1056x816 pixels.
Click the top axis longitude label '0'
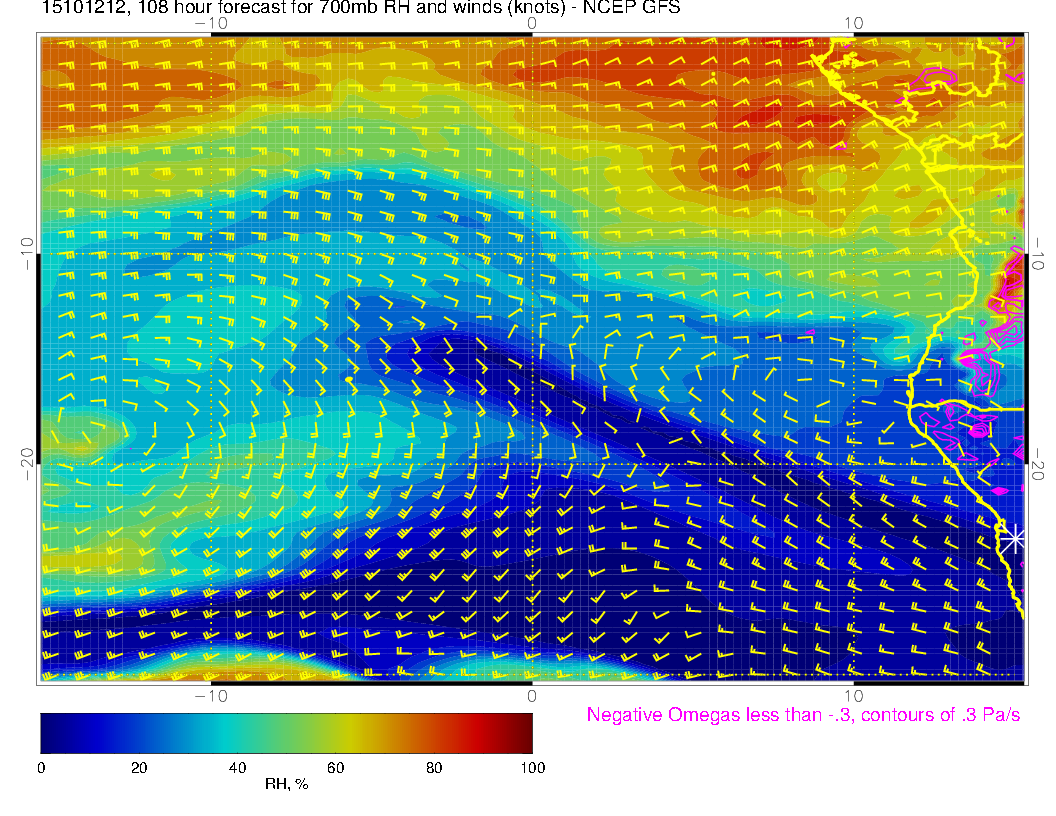pyautogui.click(x=532, y=23)
